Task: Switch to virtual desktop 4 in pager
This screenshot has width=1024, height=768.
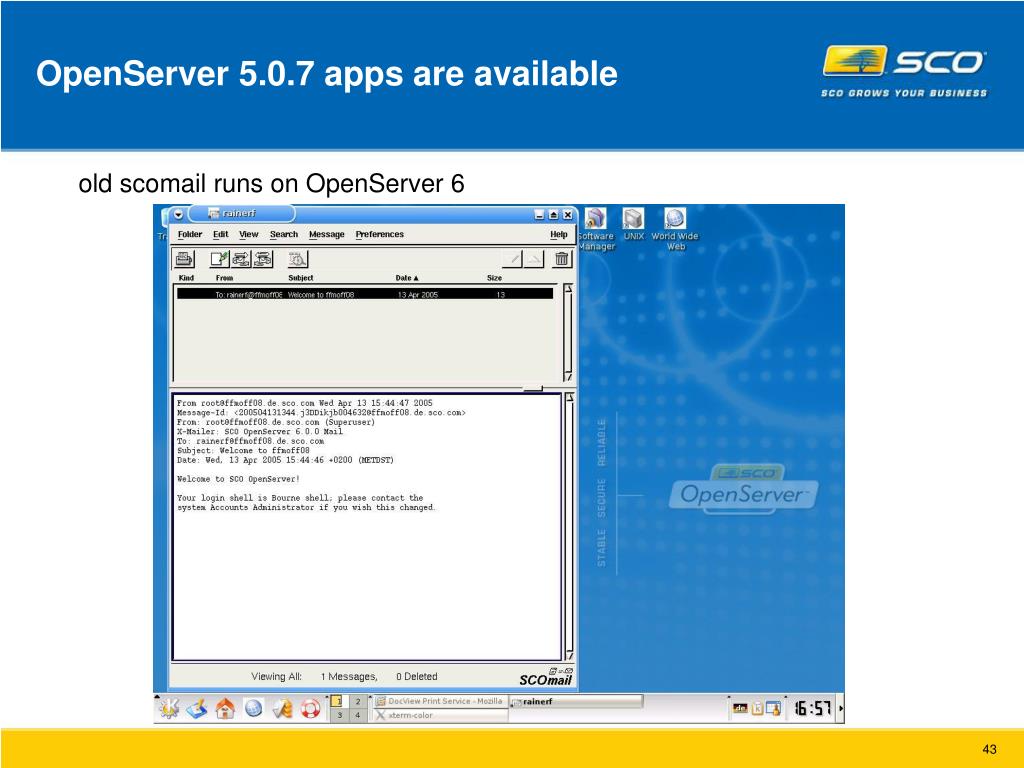Action: click(357, 715)
